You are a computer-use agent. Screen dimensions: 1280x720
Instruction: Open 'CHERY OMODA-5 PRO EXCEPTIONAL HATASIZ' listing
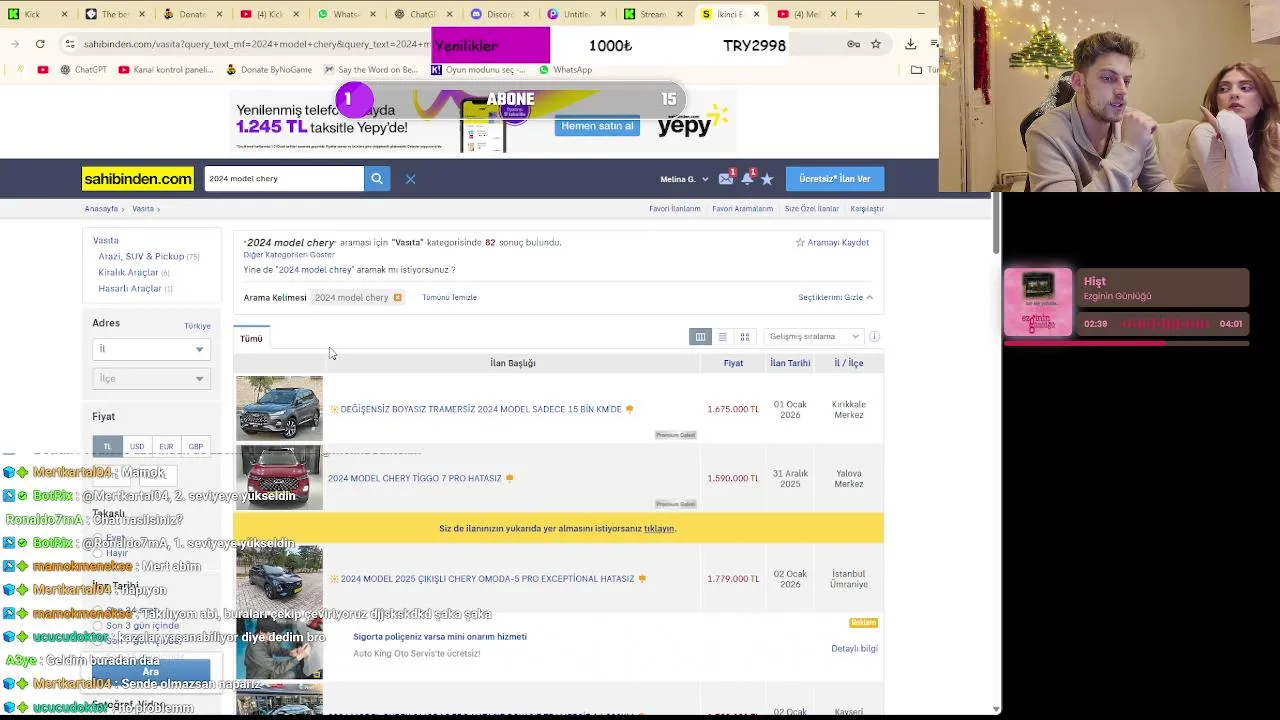coord(487,579)
